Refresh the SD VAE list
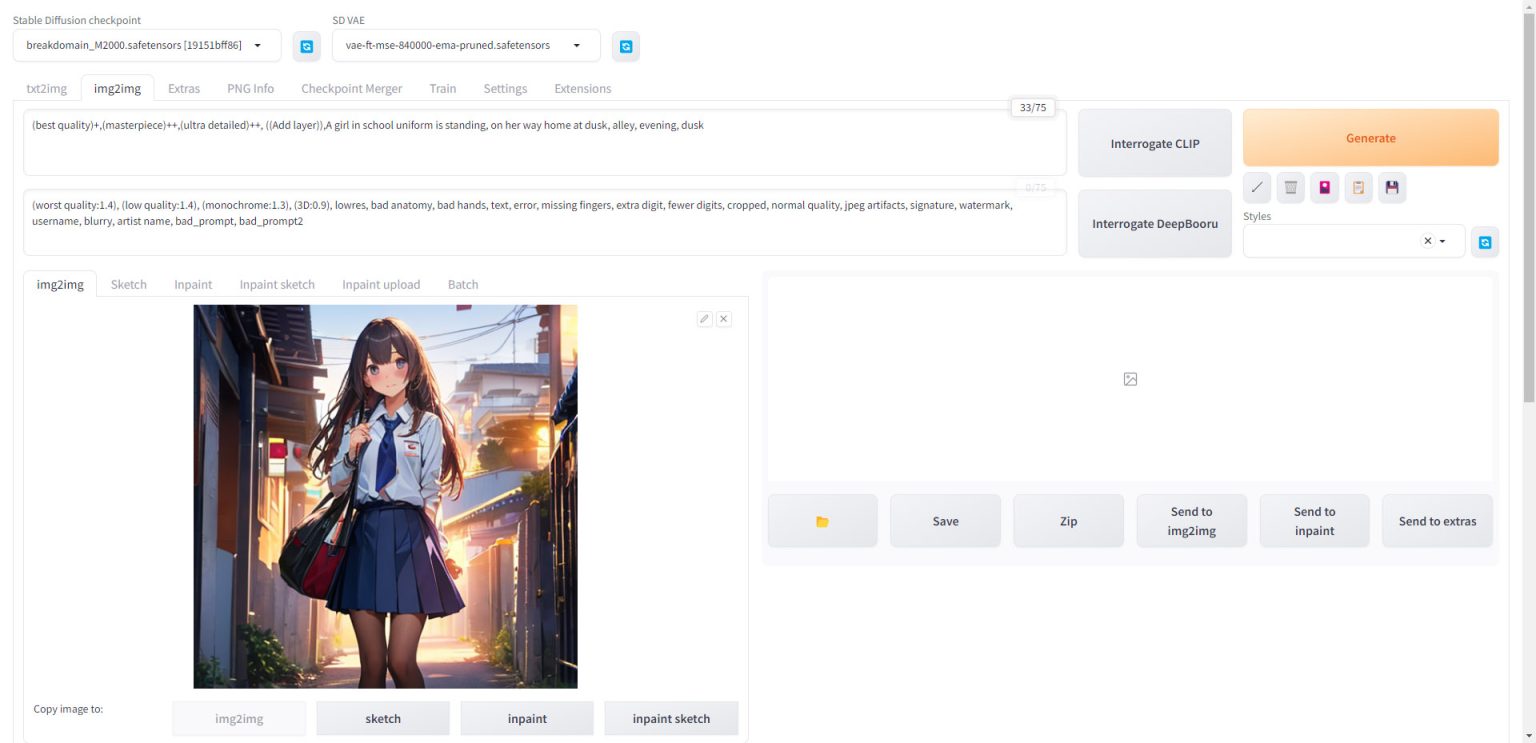Viewport: 1536px width, 743px height. pyautogui.click(x=626, y=46)
